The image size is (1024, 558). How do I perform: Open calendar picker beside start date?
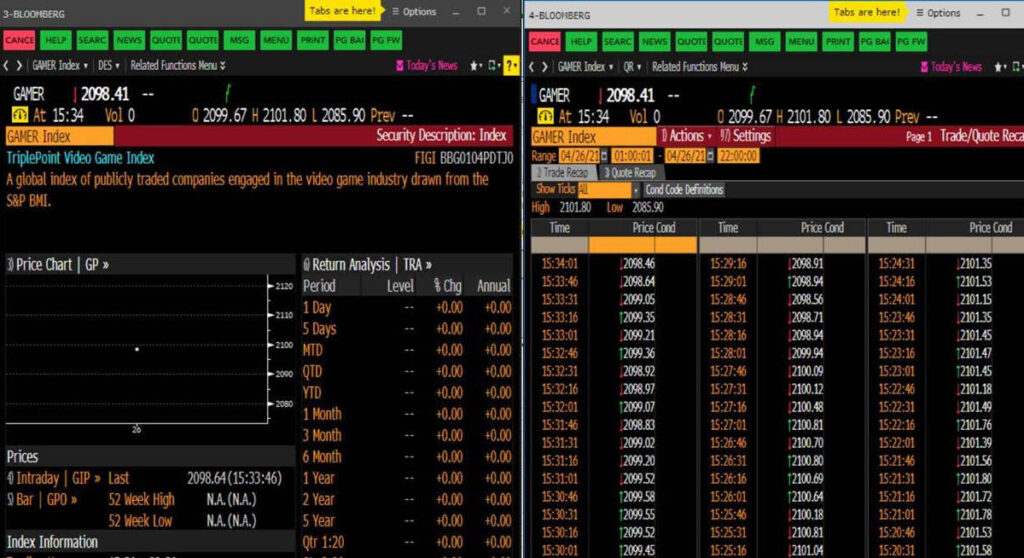click(x=604, y=156)
